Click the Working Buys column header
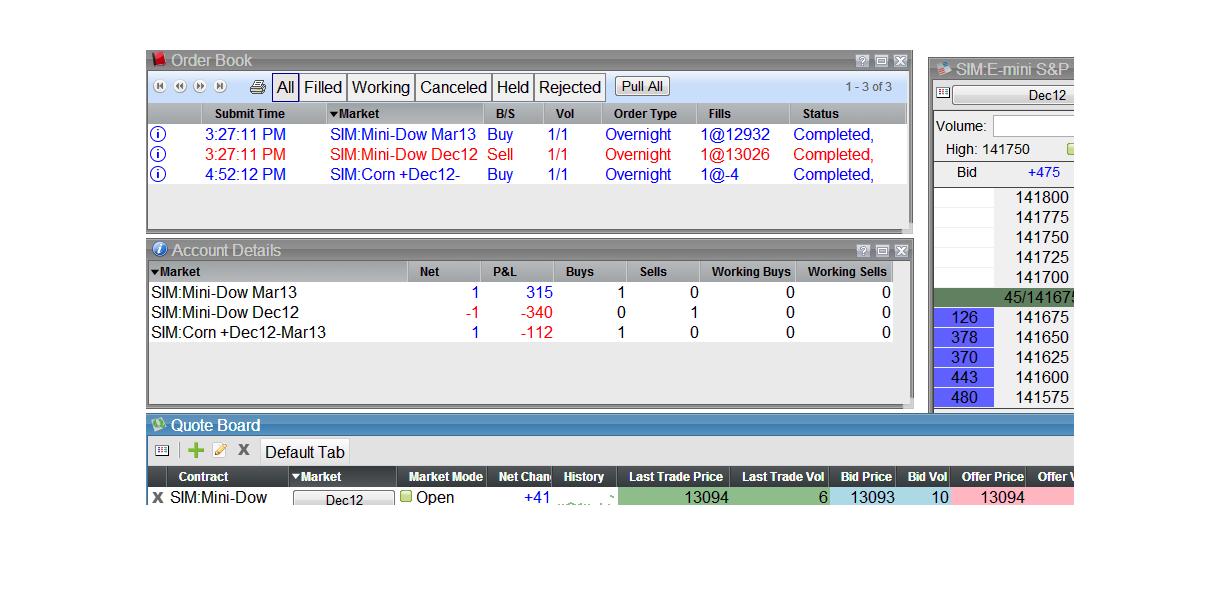 pos(751,272)
